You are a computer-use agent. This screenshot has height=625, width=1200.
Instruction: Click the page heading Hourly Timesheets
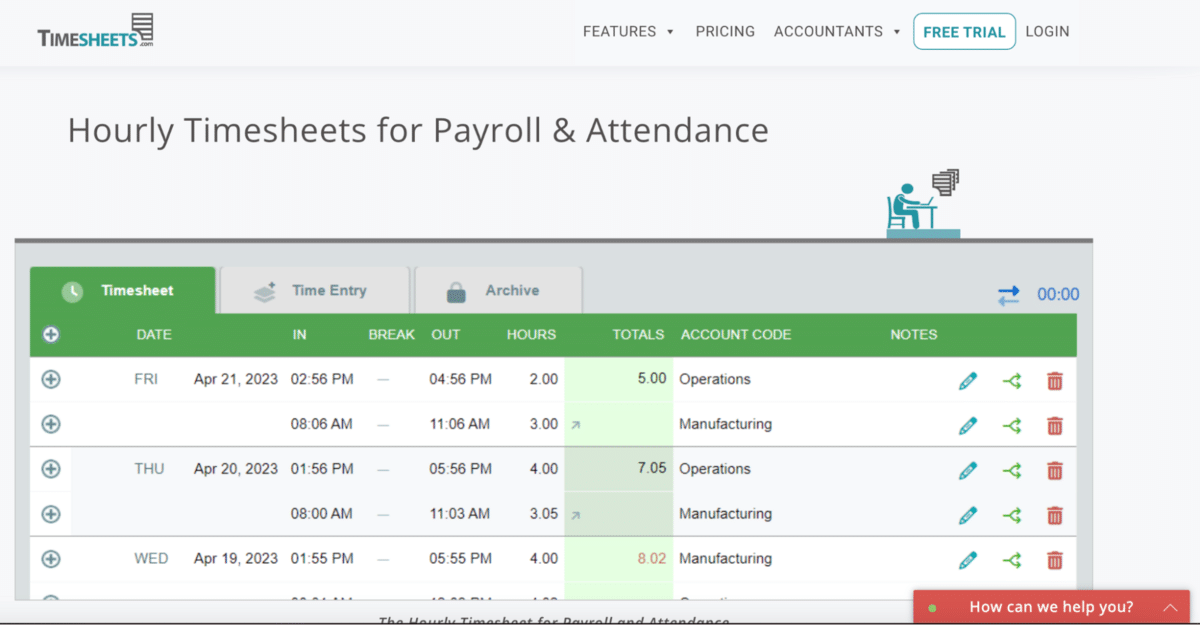point(418,131)
